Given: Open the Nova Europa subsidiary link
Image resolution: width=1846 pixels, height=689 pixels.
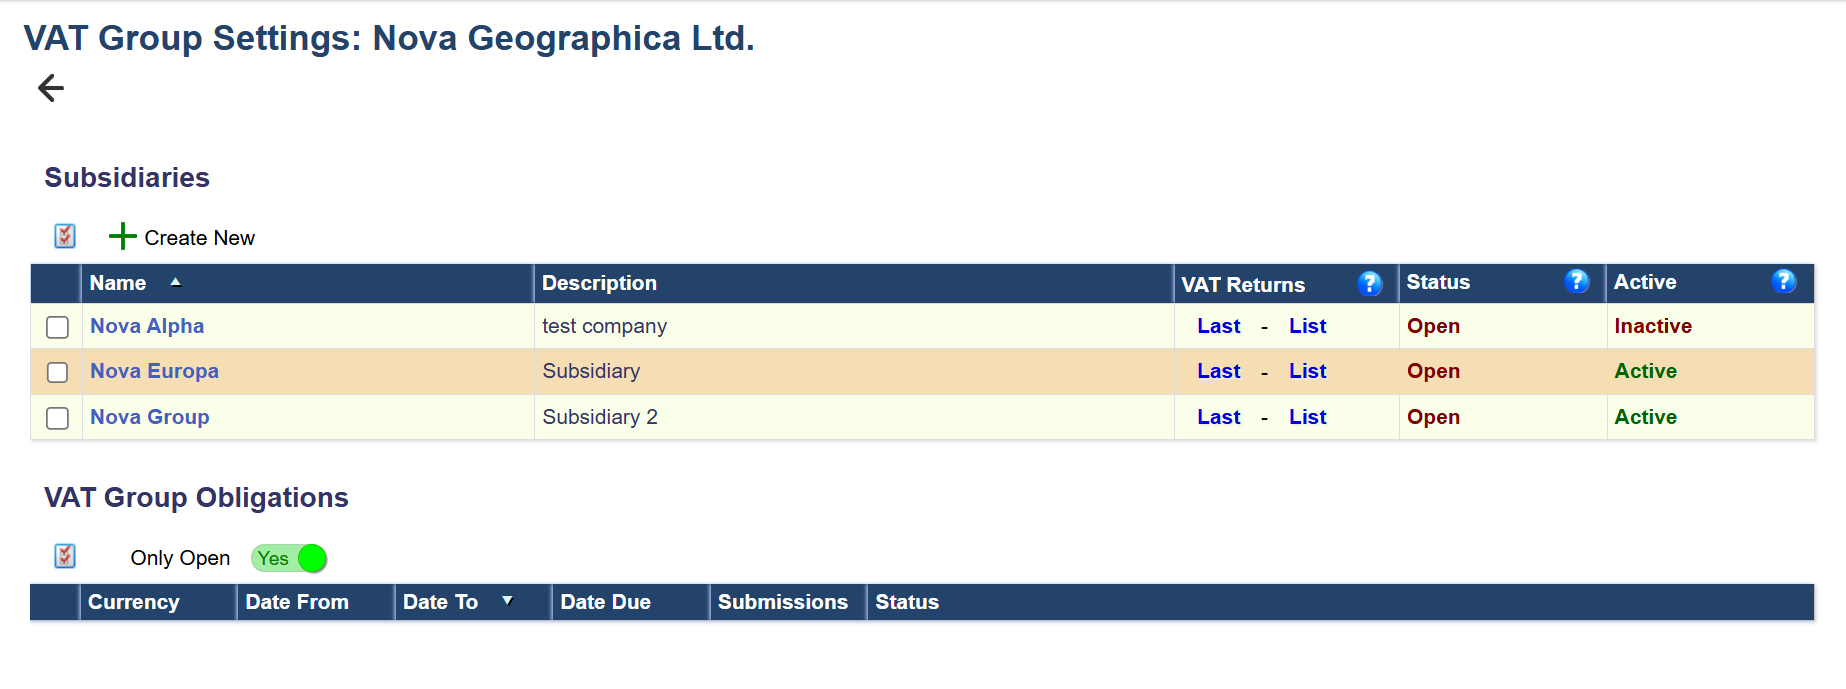Looking at the screenshot, I should click(x=154, y=371).
